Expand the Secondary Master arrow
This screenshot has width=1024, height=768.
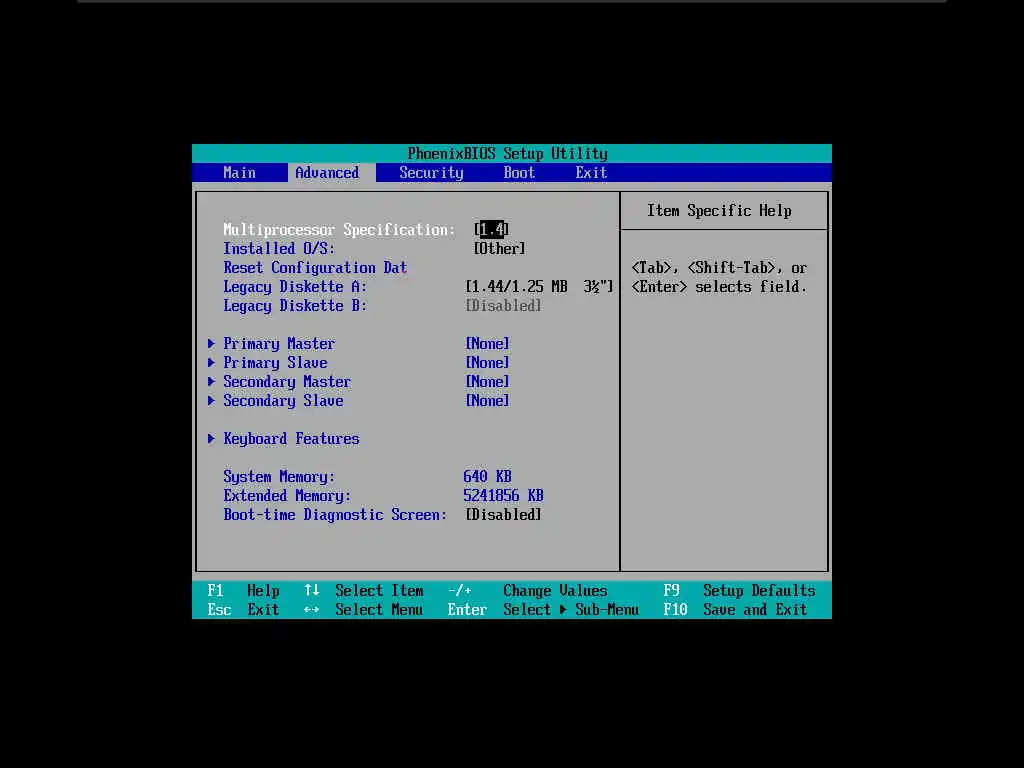click(211, 381)
